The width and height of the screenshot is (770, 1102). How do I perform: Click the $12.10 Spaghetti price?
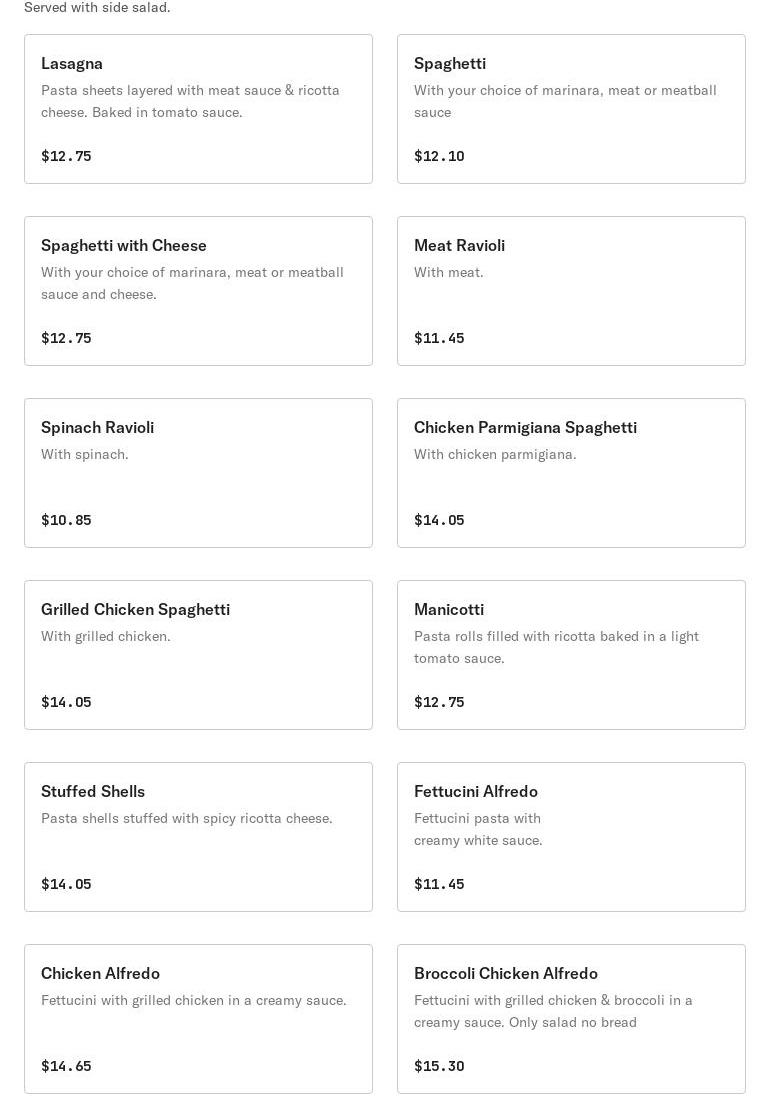point(439,156)
